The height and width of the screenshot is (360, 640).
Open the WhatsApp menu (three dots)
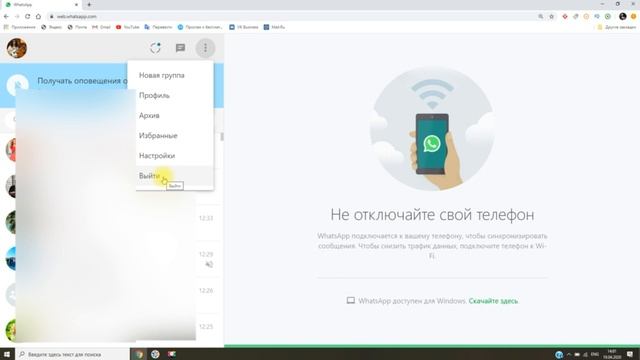tap(205, 48)
